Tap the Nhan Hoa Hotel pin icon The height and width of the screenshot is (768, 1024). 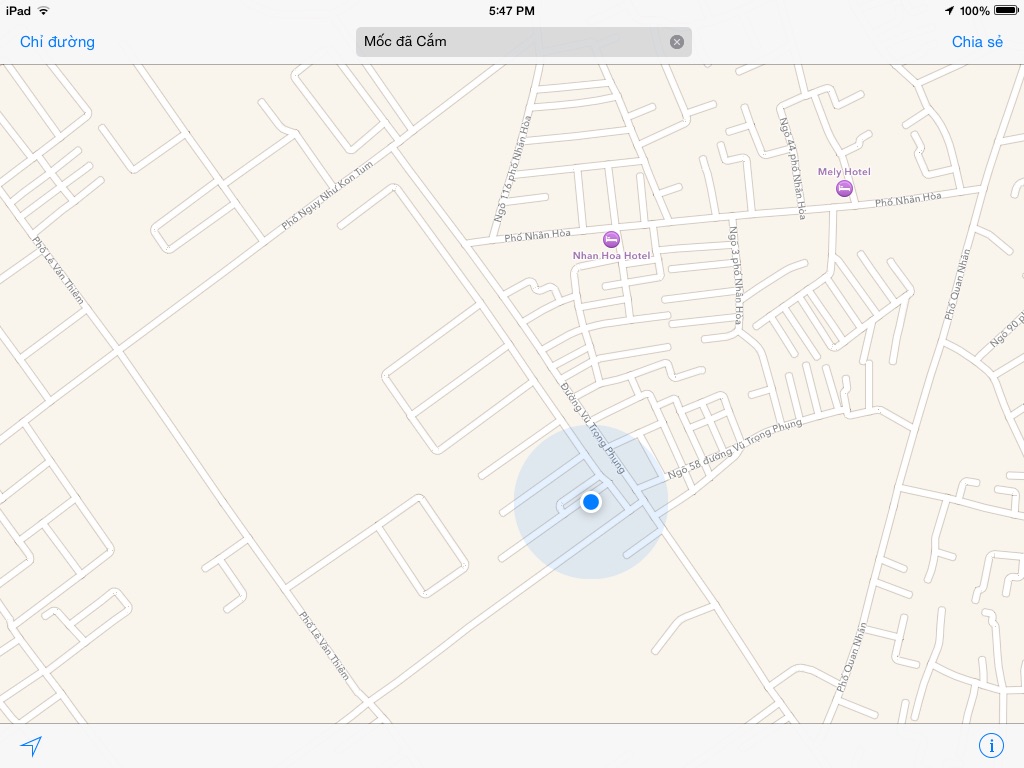pos(611,239)
